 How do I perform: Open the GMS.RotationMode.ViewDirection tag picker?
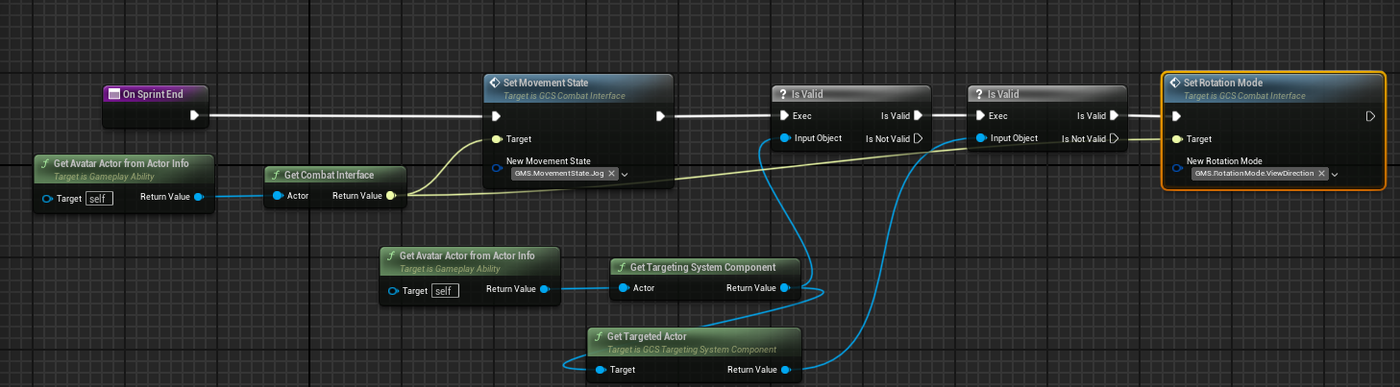(1260, 173)
